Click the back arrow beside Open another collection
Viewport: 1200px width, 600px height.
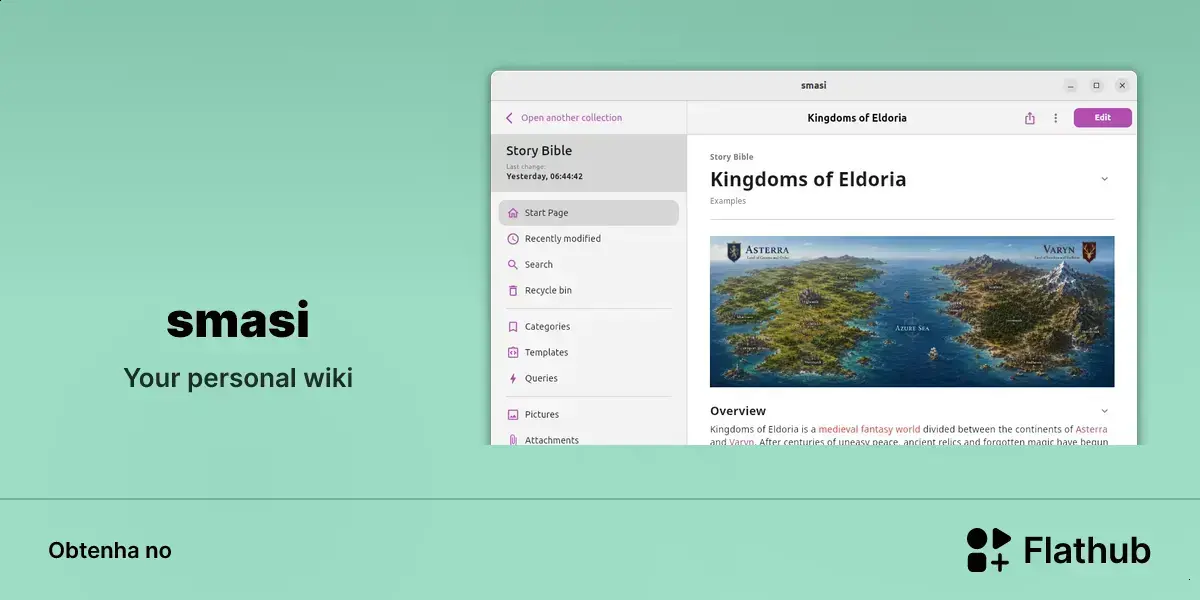click(x=509, y=118)
